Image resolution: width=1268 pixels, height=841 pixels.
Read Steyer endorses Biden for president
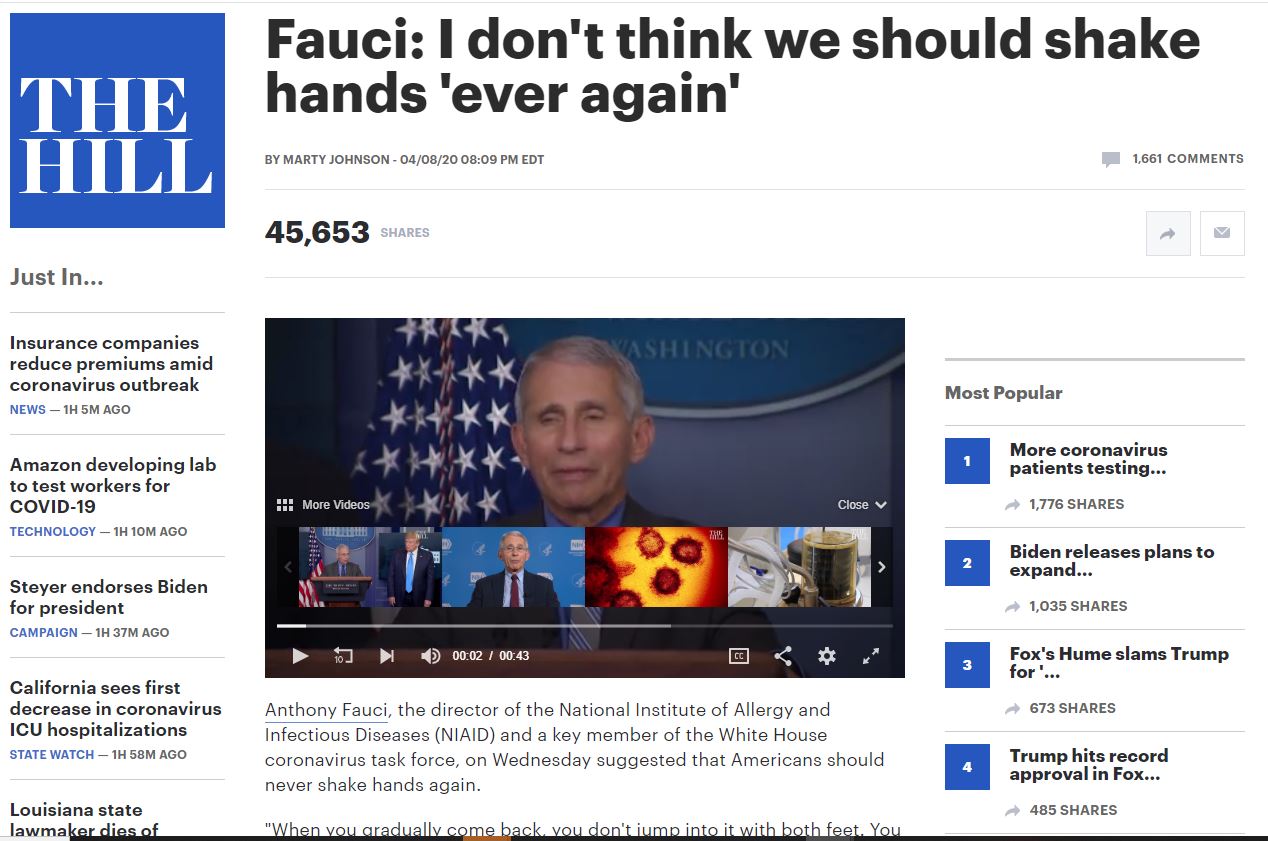tap(109, 597)
